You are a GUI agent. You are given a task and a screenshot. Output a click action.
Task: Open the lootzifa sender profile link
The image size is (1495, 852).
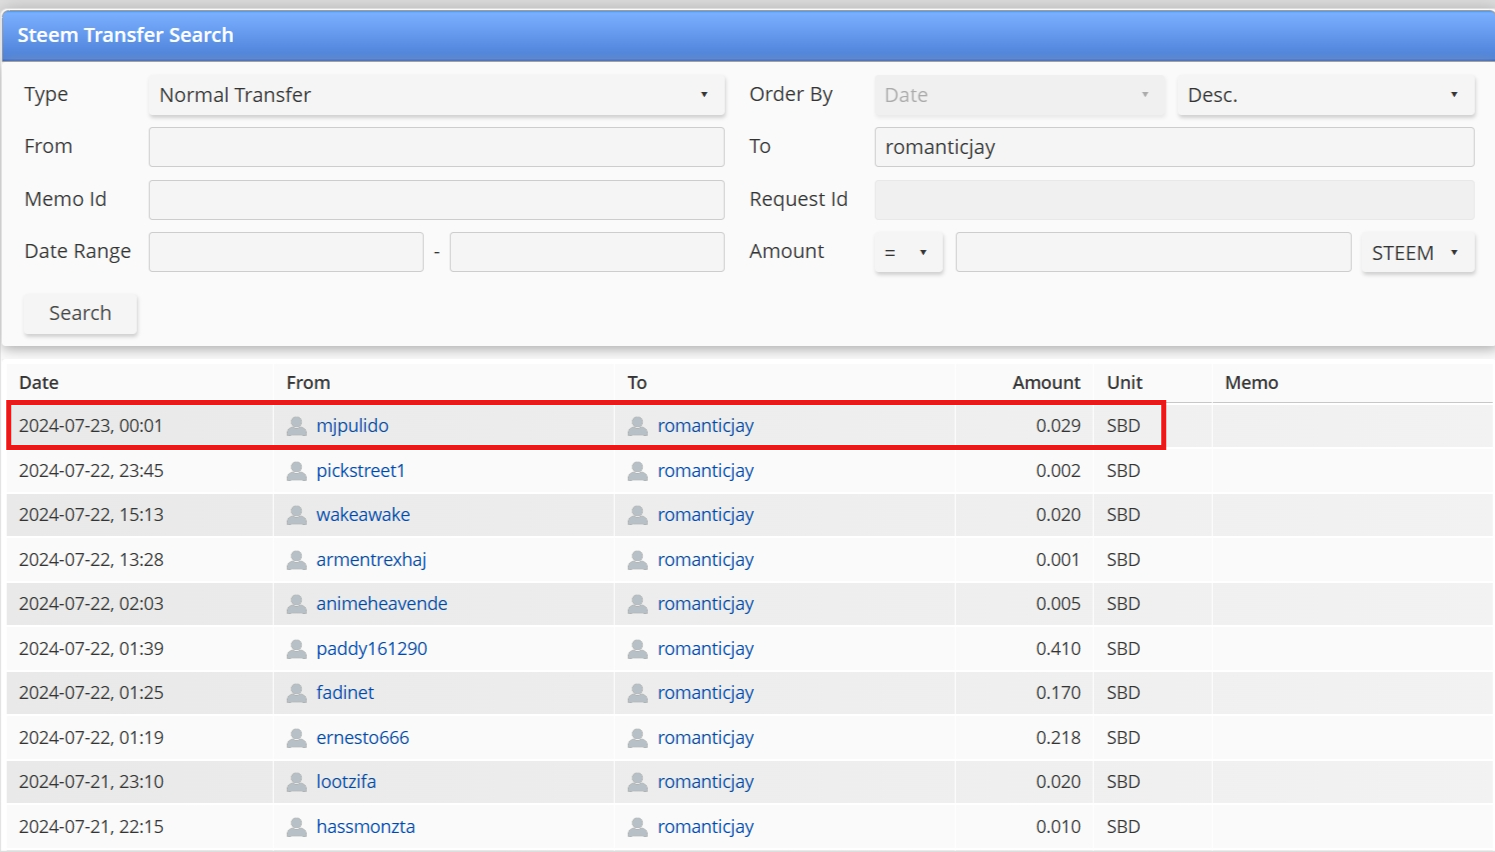[346, 782]
